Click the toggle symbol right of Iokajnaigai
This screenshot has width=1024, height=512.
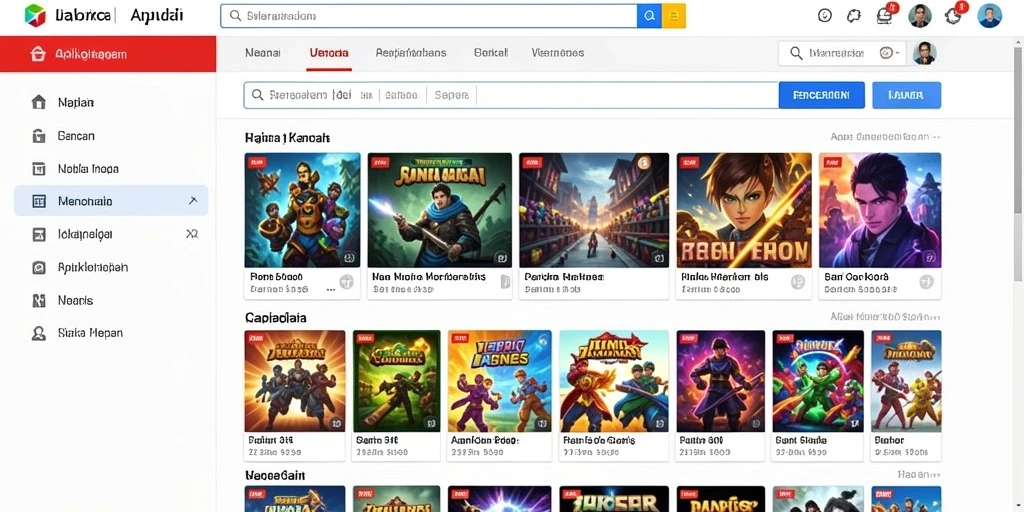192,234
